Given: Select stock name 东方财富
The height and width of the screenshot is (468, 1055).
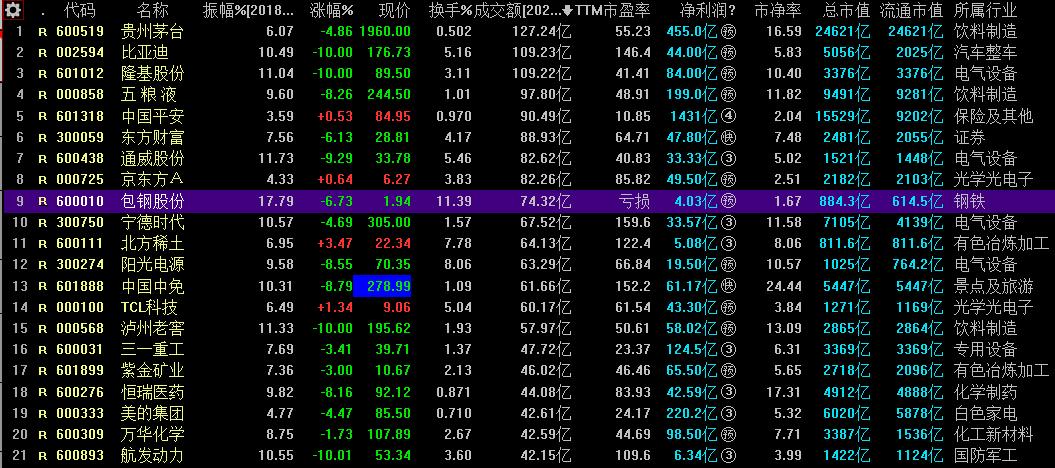Looking at the screenshot, I should [x=153, y=137].
